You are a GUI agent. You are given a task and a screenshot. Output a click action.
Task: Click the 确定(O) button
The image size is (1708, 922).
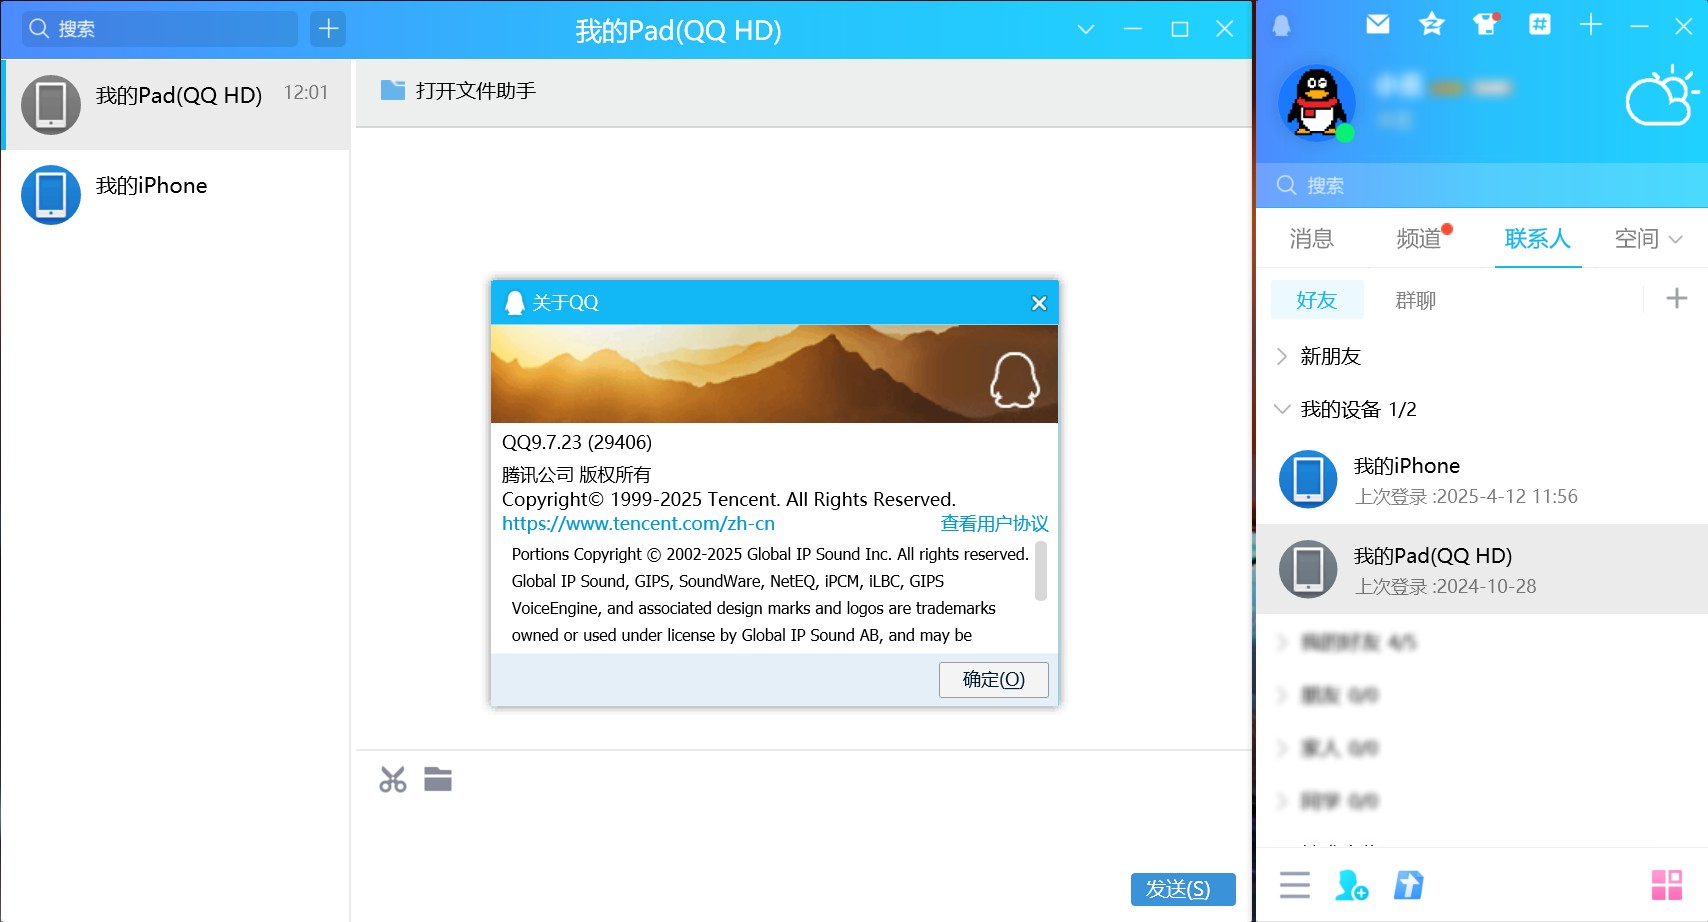point(994,680)
